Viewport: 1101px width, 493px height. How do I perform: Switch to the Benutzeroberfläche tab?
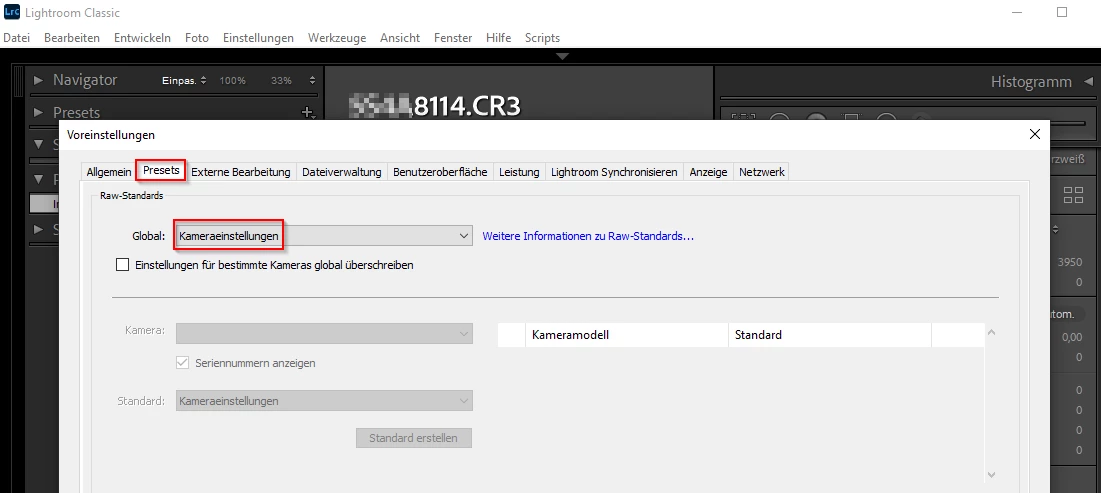pyautogui.click(x=440, y=172)
